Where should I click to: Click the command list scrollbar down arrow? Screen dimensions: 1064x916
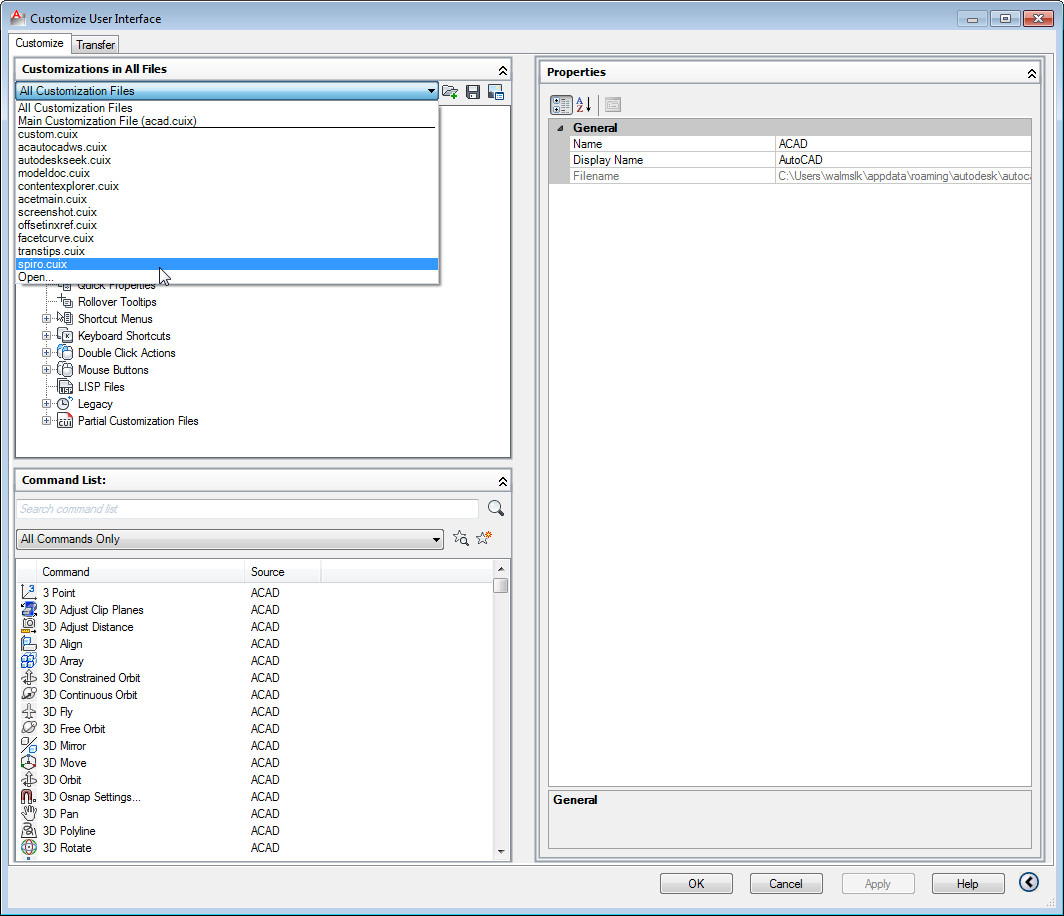[x=501, y=851]
